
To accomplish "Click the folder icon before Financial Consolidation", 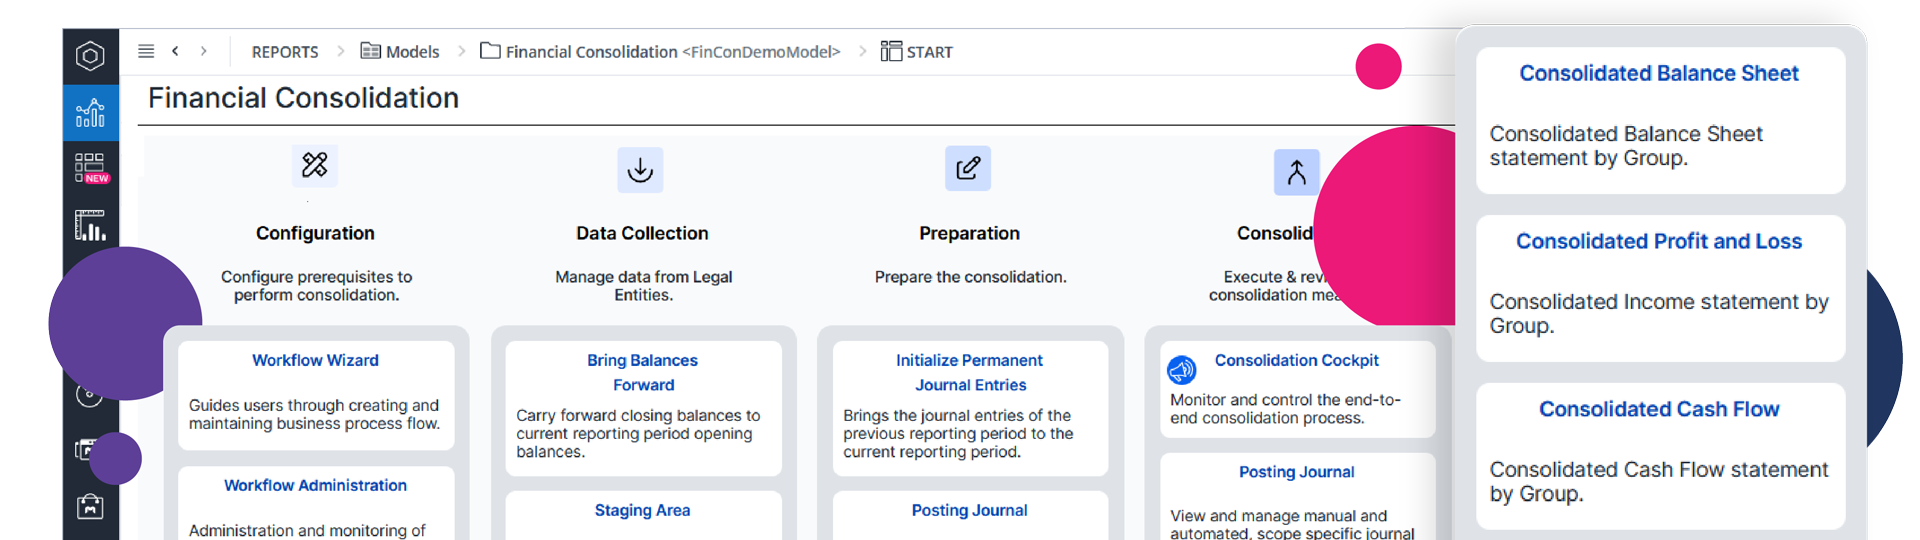I will coord(490,51).
